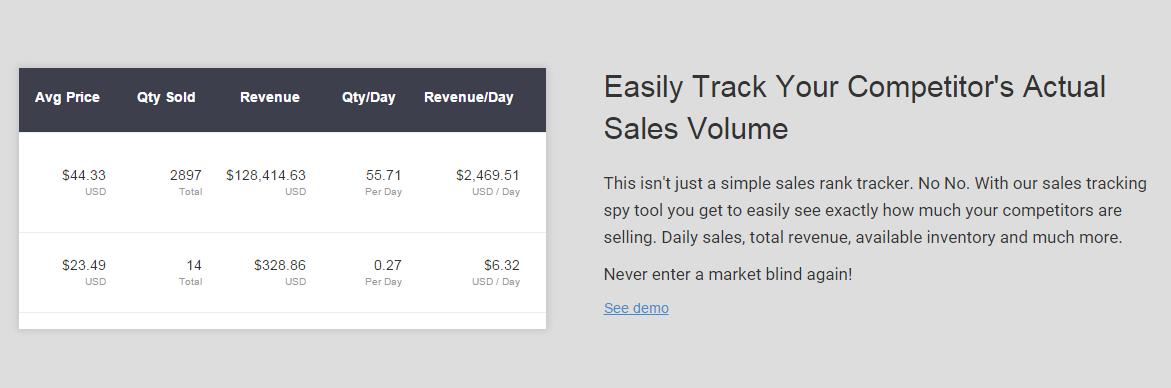Viewport: 1171px width, 388px height.
Task: Click the Qty/Day column header
Action: tap(369, 97)
